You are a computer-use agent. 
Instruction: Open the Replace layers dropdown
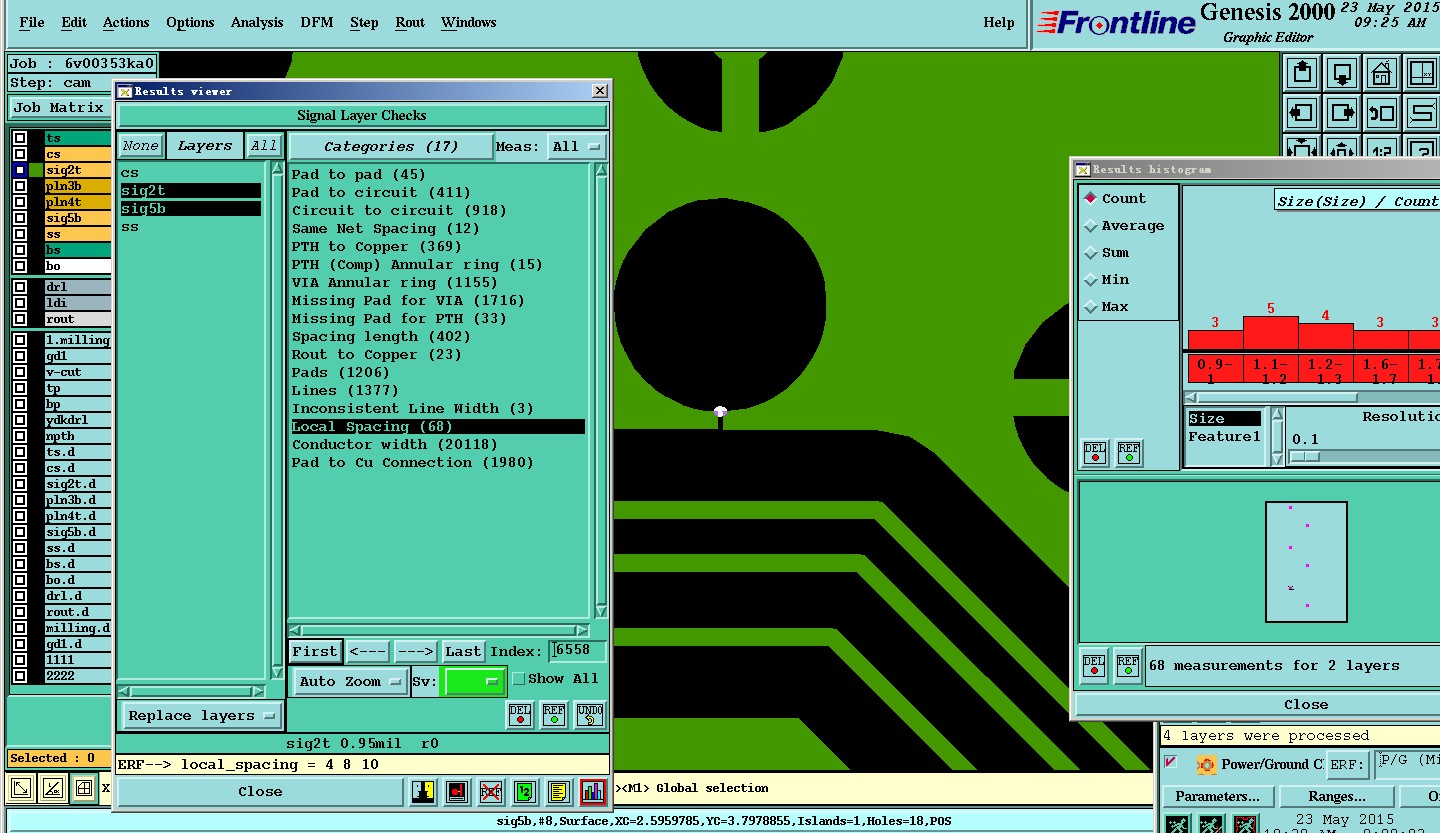(x=201, y=716)
